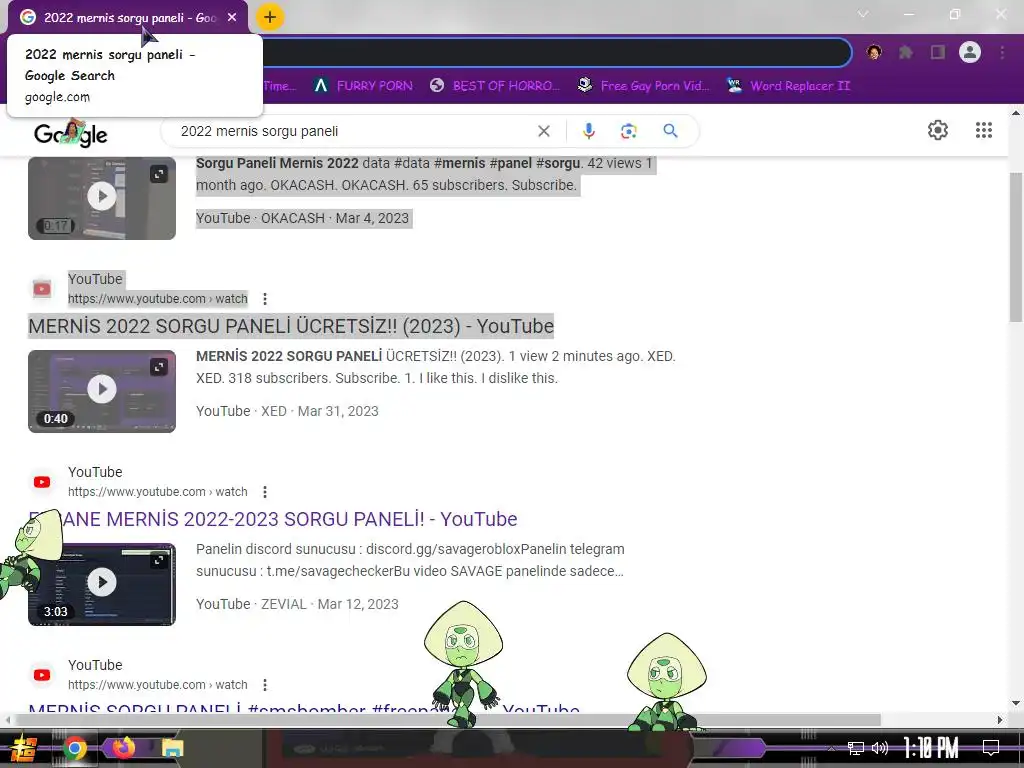Click the 1:10 PM taskbar clock
The image size is (1024, 768).
click(931, 748)
